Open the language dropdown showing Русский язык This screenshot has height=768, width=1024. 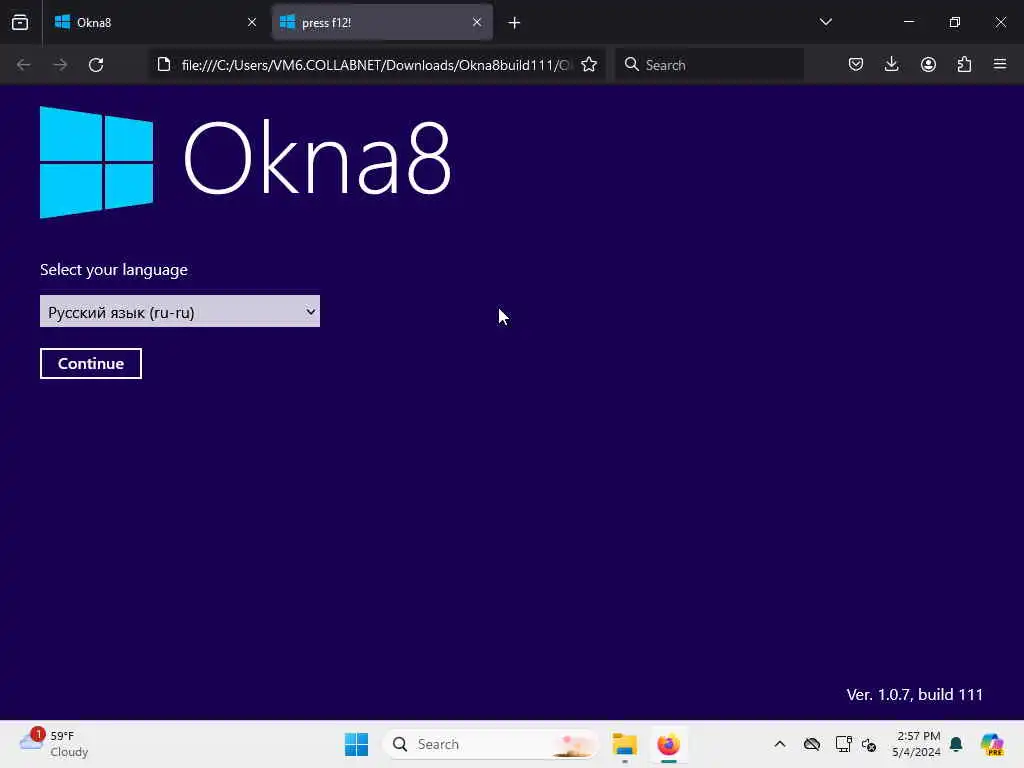180,312
